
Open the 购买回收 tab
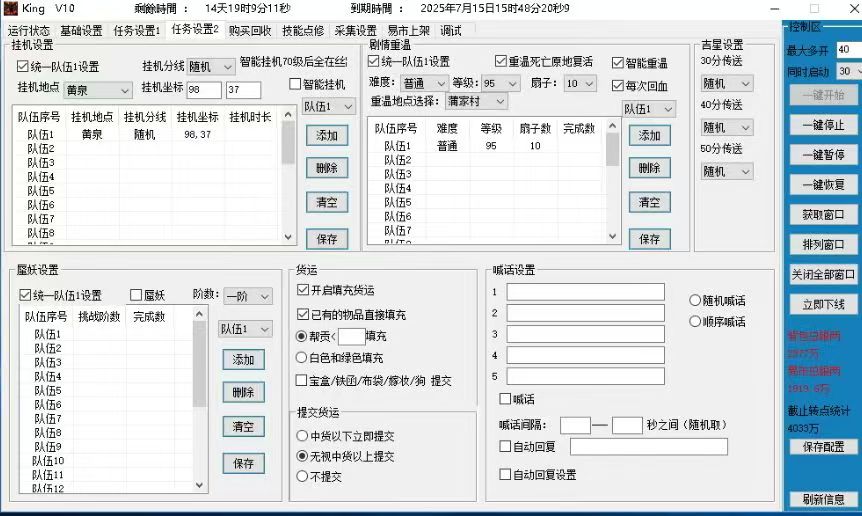(250, 31)
